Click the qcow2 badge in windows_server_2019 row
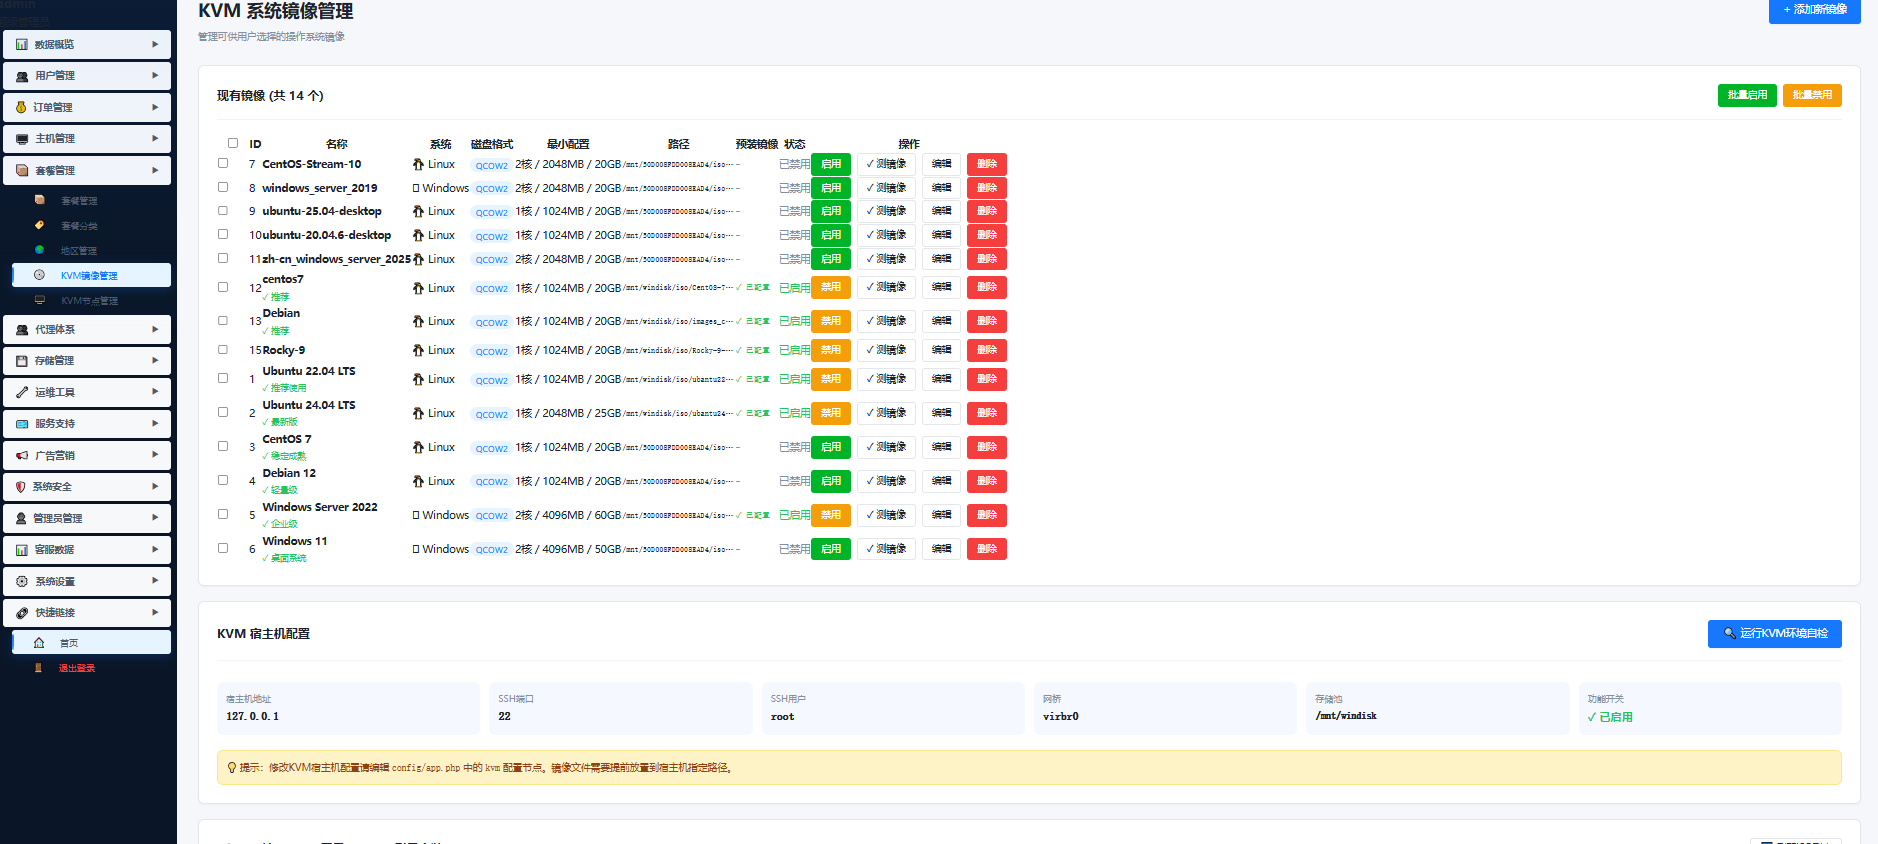This screenshot has width=1878, height=844. [492, 189]
